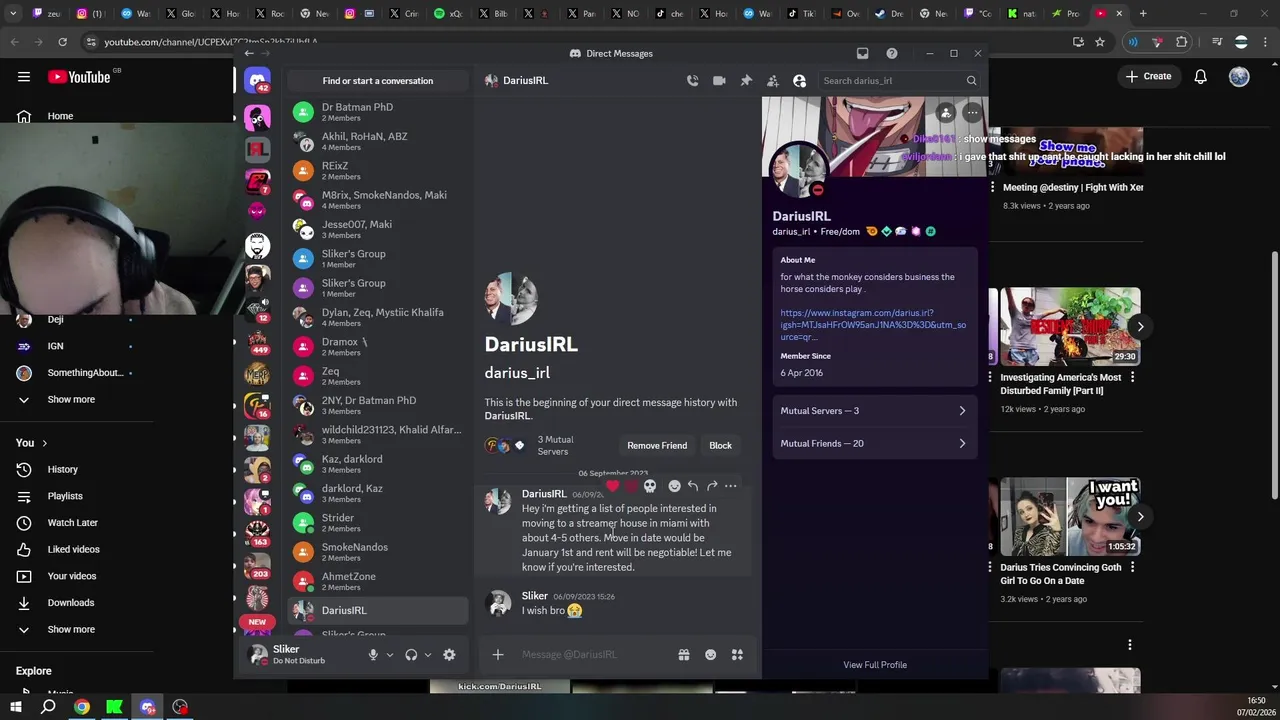Viewport: 1280px width, 720px height.
Task: Add skull reaction to DariusIRL's message
Action: pyautogui.click(x=650, y=486)
